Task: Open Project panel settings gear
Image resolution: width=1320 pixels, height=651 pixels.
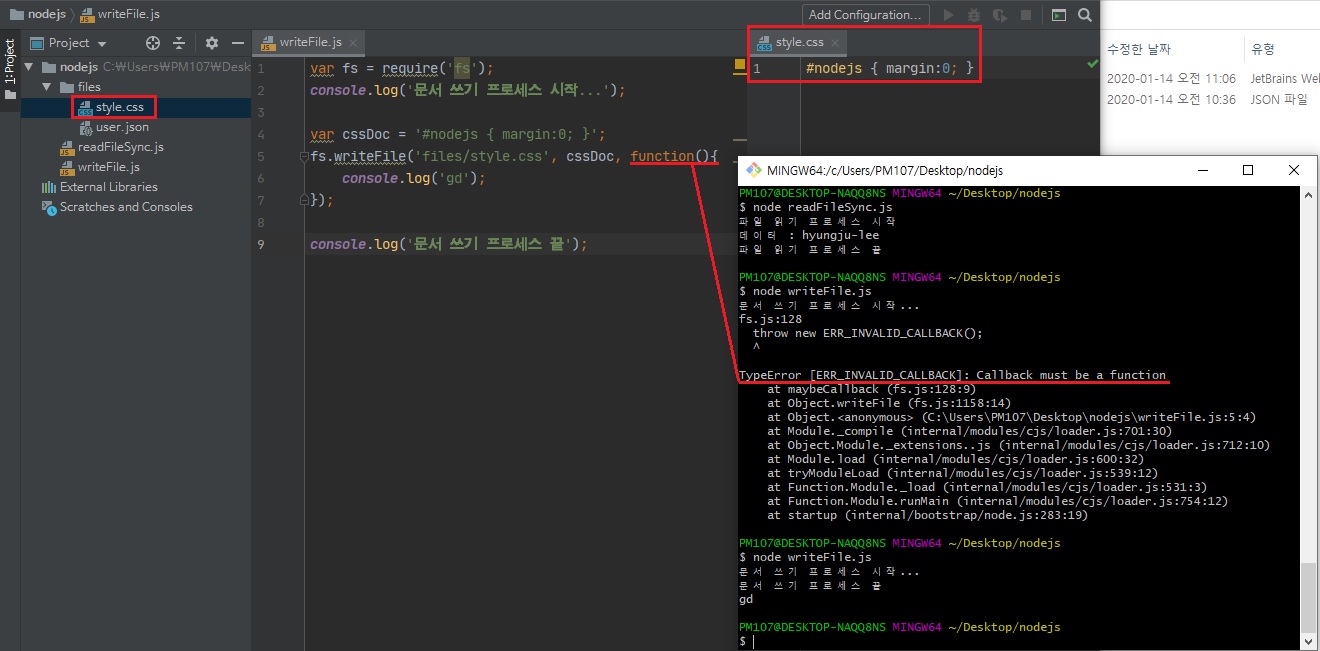Action: pos(211,43)
